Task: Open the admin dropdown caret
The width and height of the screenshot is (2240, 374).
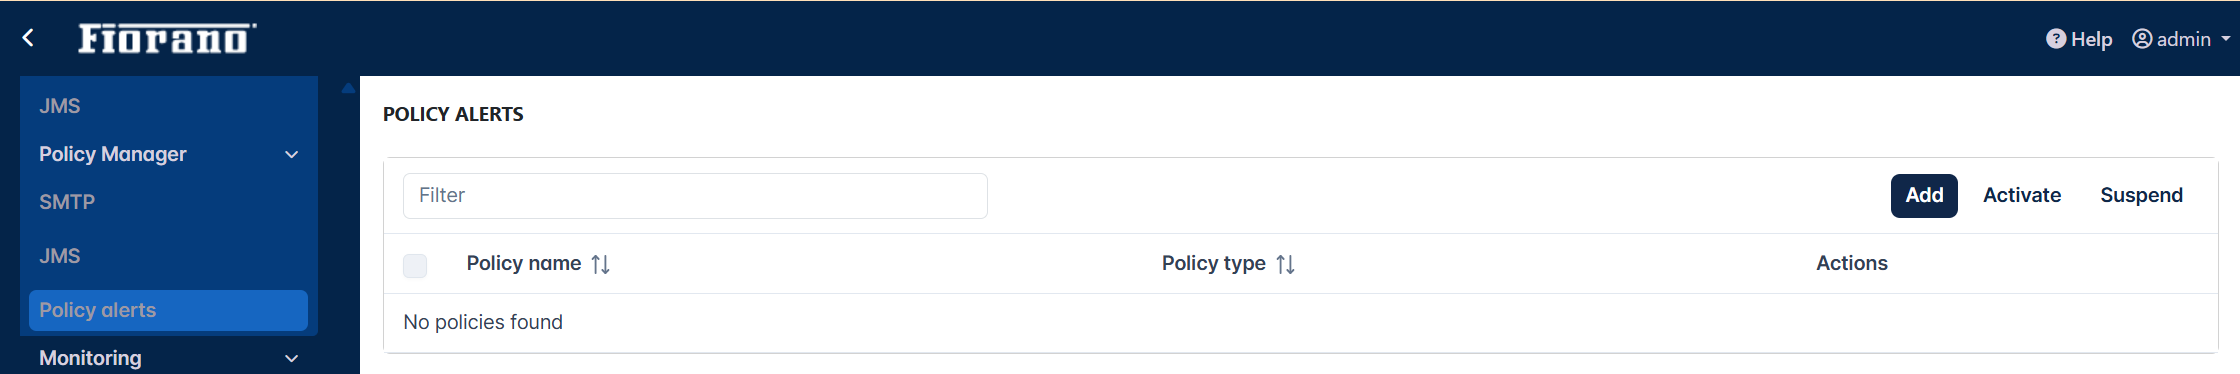Action: [2226, 39]
